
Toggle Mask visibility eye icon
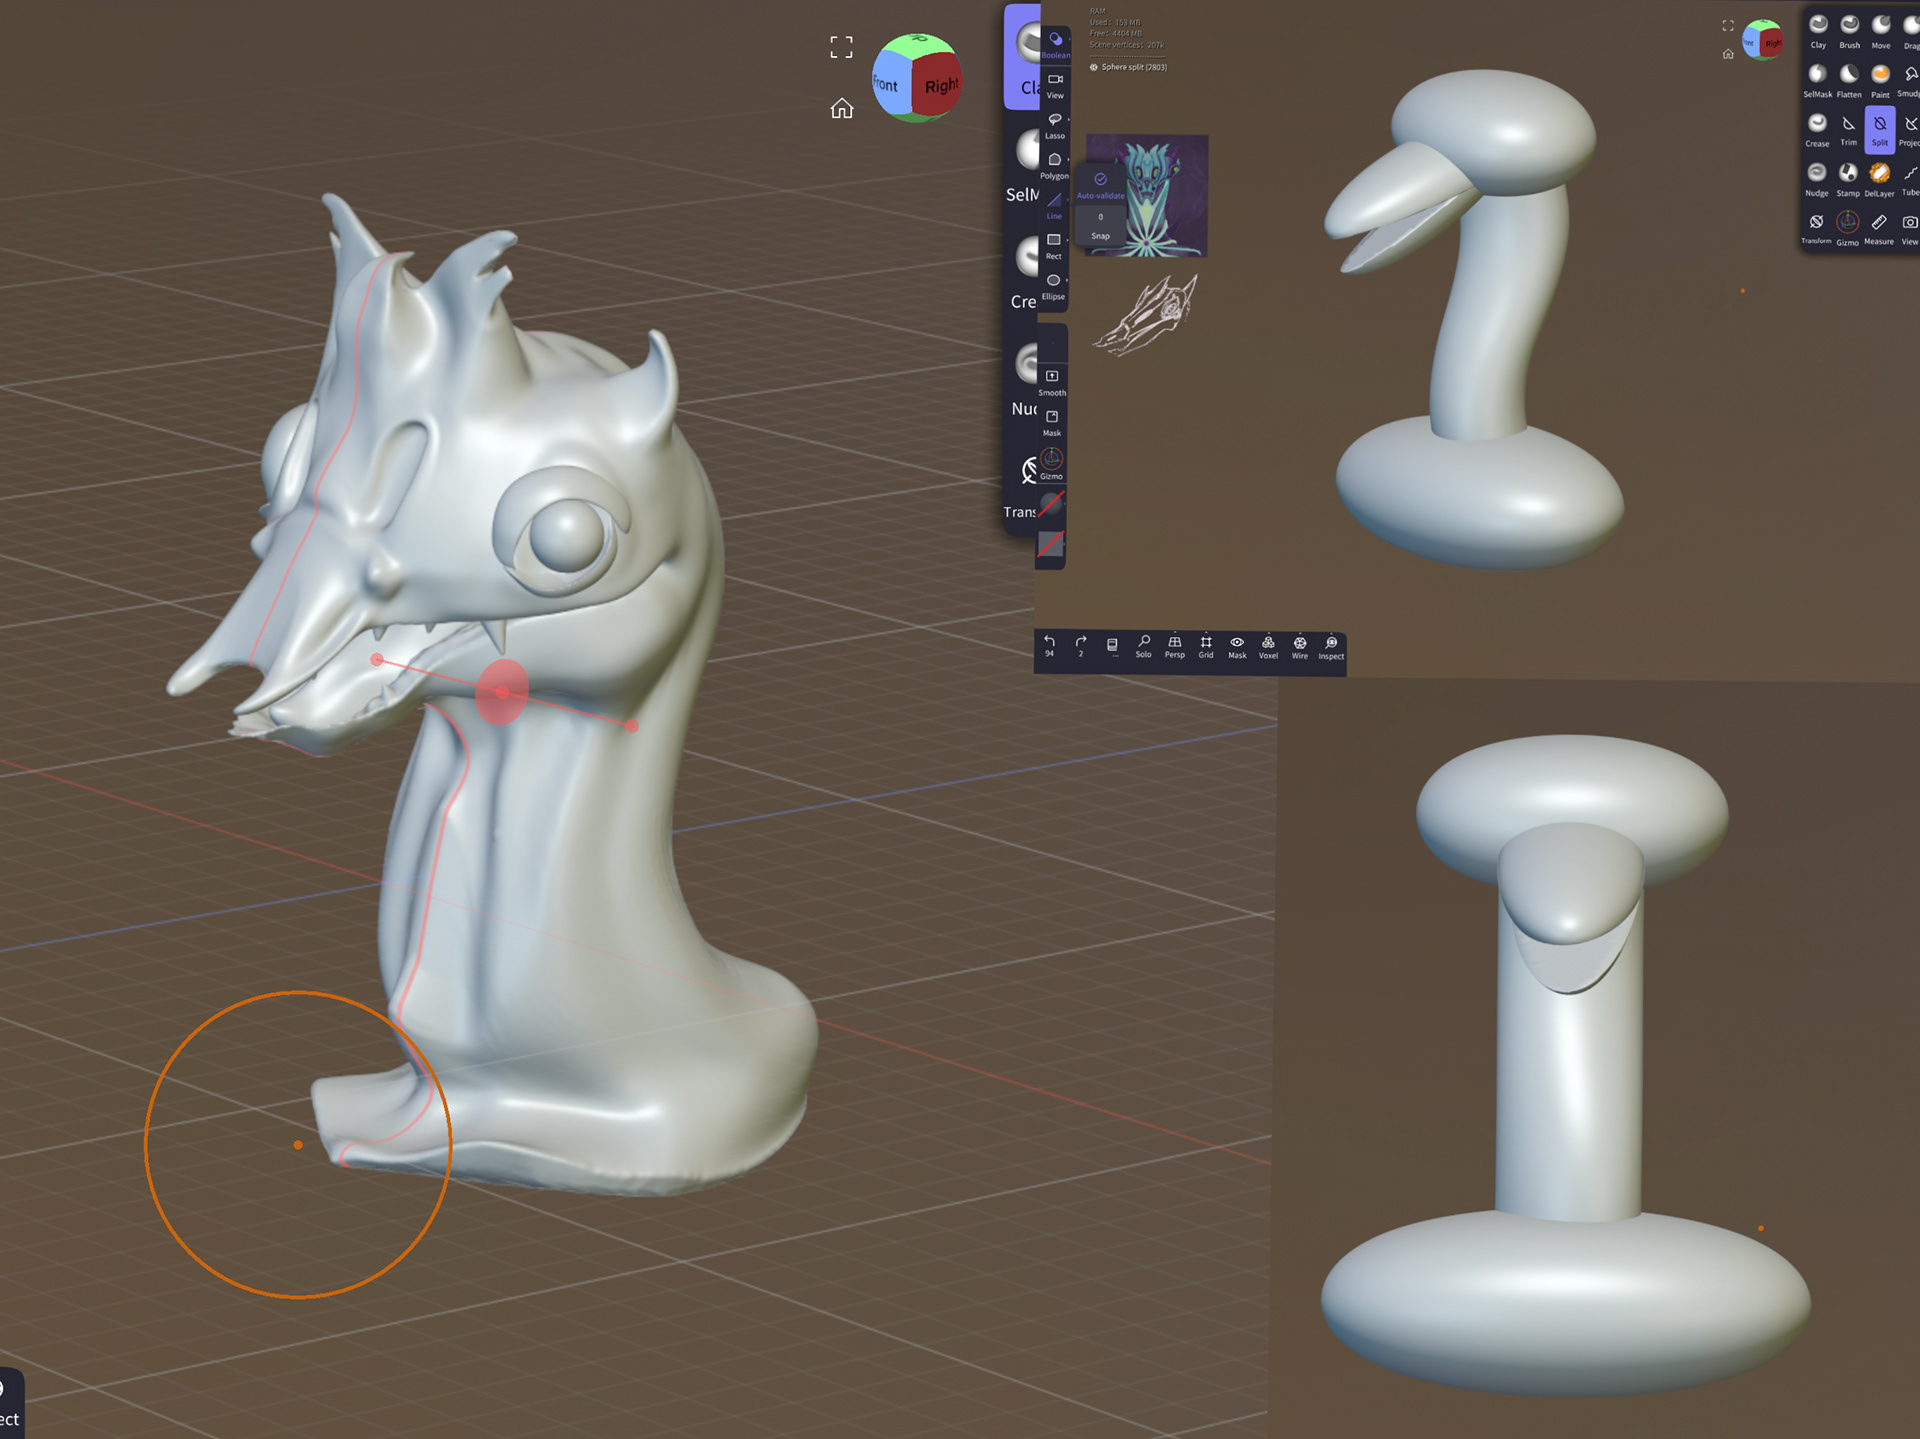point(1237,647)
